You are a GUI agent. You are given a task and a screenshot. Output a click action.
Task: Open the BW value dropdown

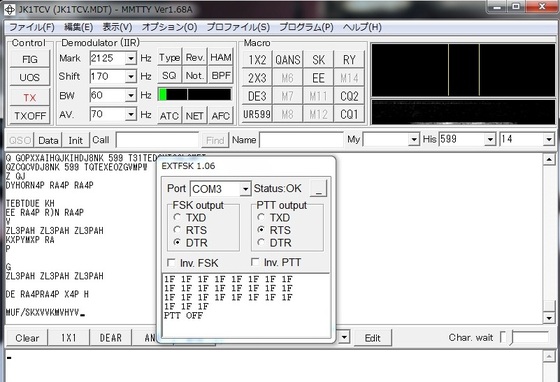(x=131, y=95)
